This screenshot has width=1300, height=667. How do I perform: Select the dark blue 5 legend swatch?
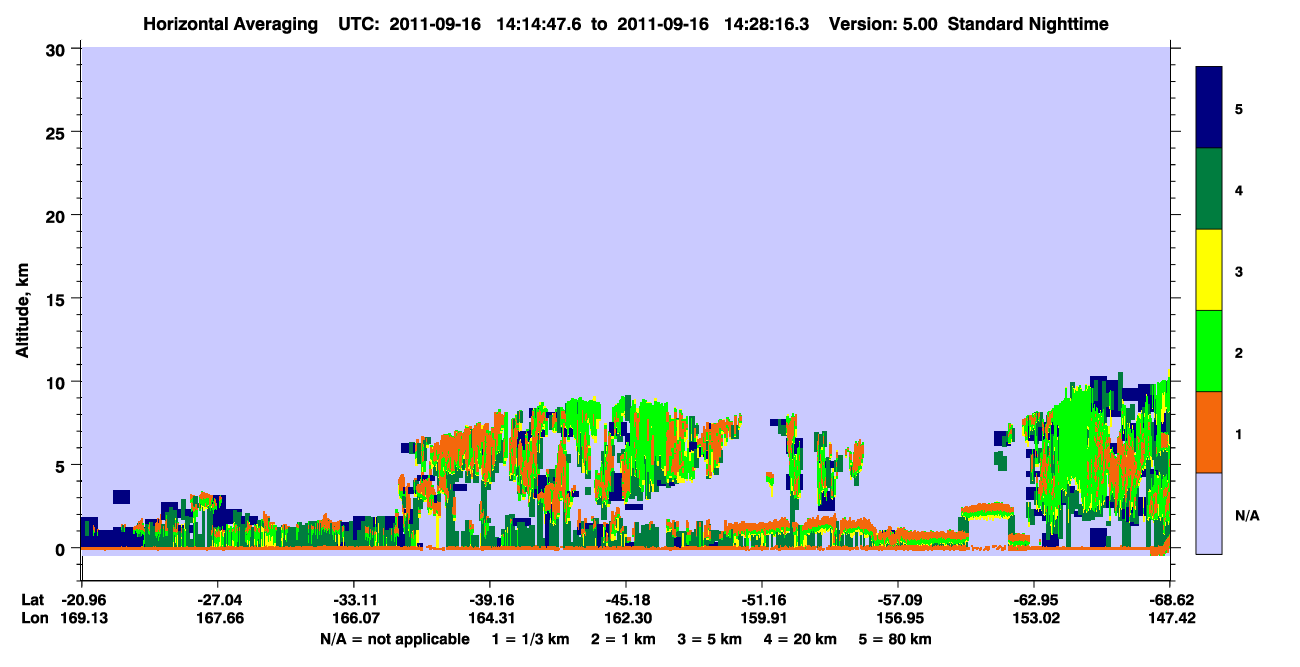click(1209, 108)
